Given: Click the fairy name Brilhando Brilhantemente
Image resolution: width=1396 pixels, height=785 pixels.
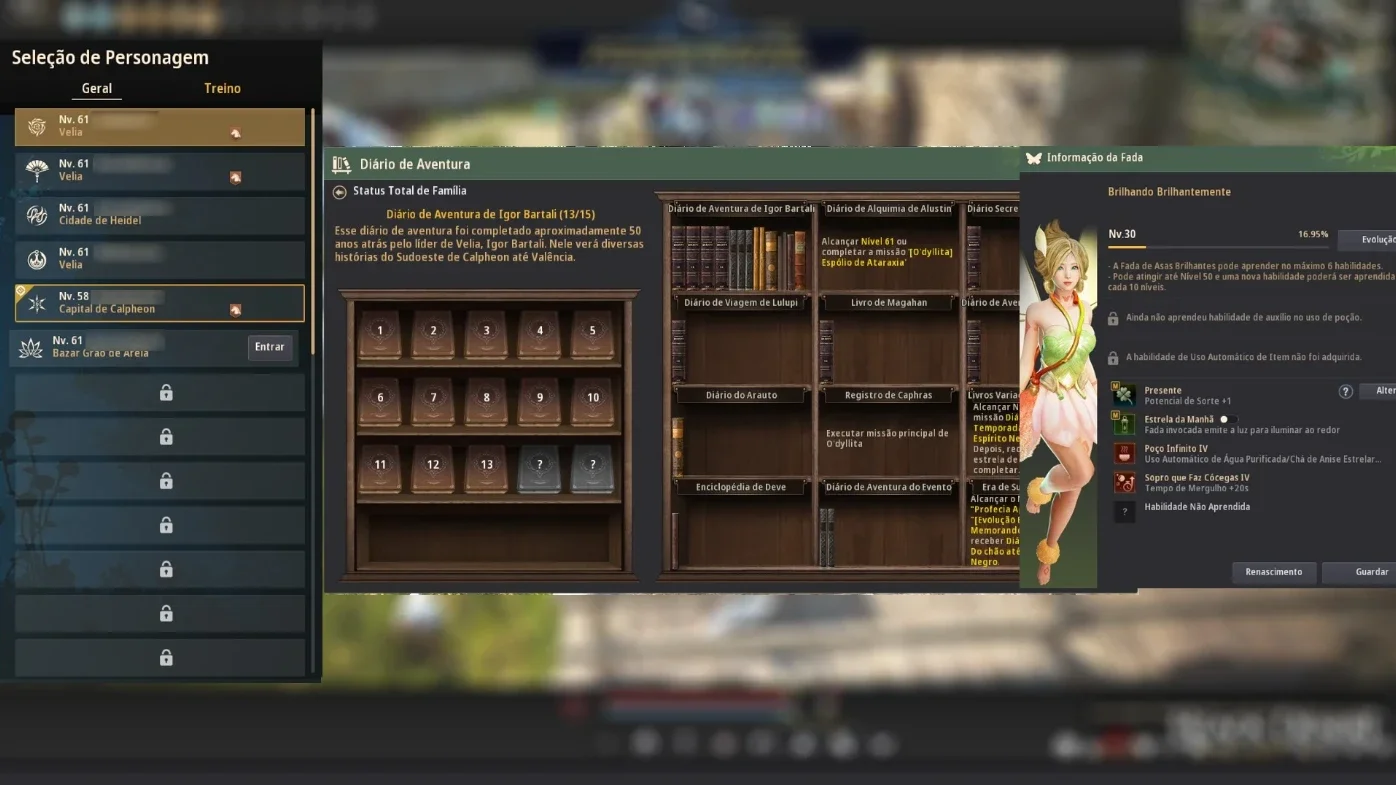Looking at the screenshot, I should [x=1169, y=192].
